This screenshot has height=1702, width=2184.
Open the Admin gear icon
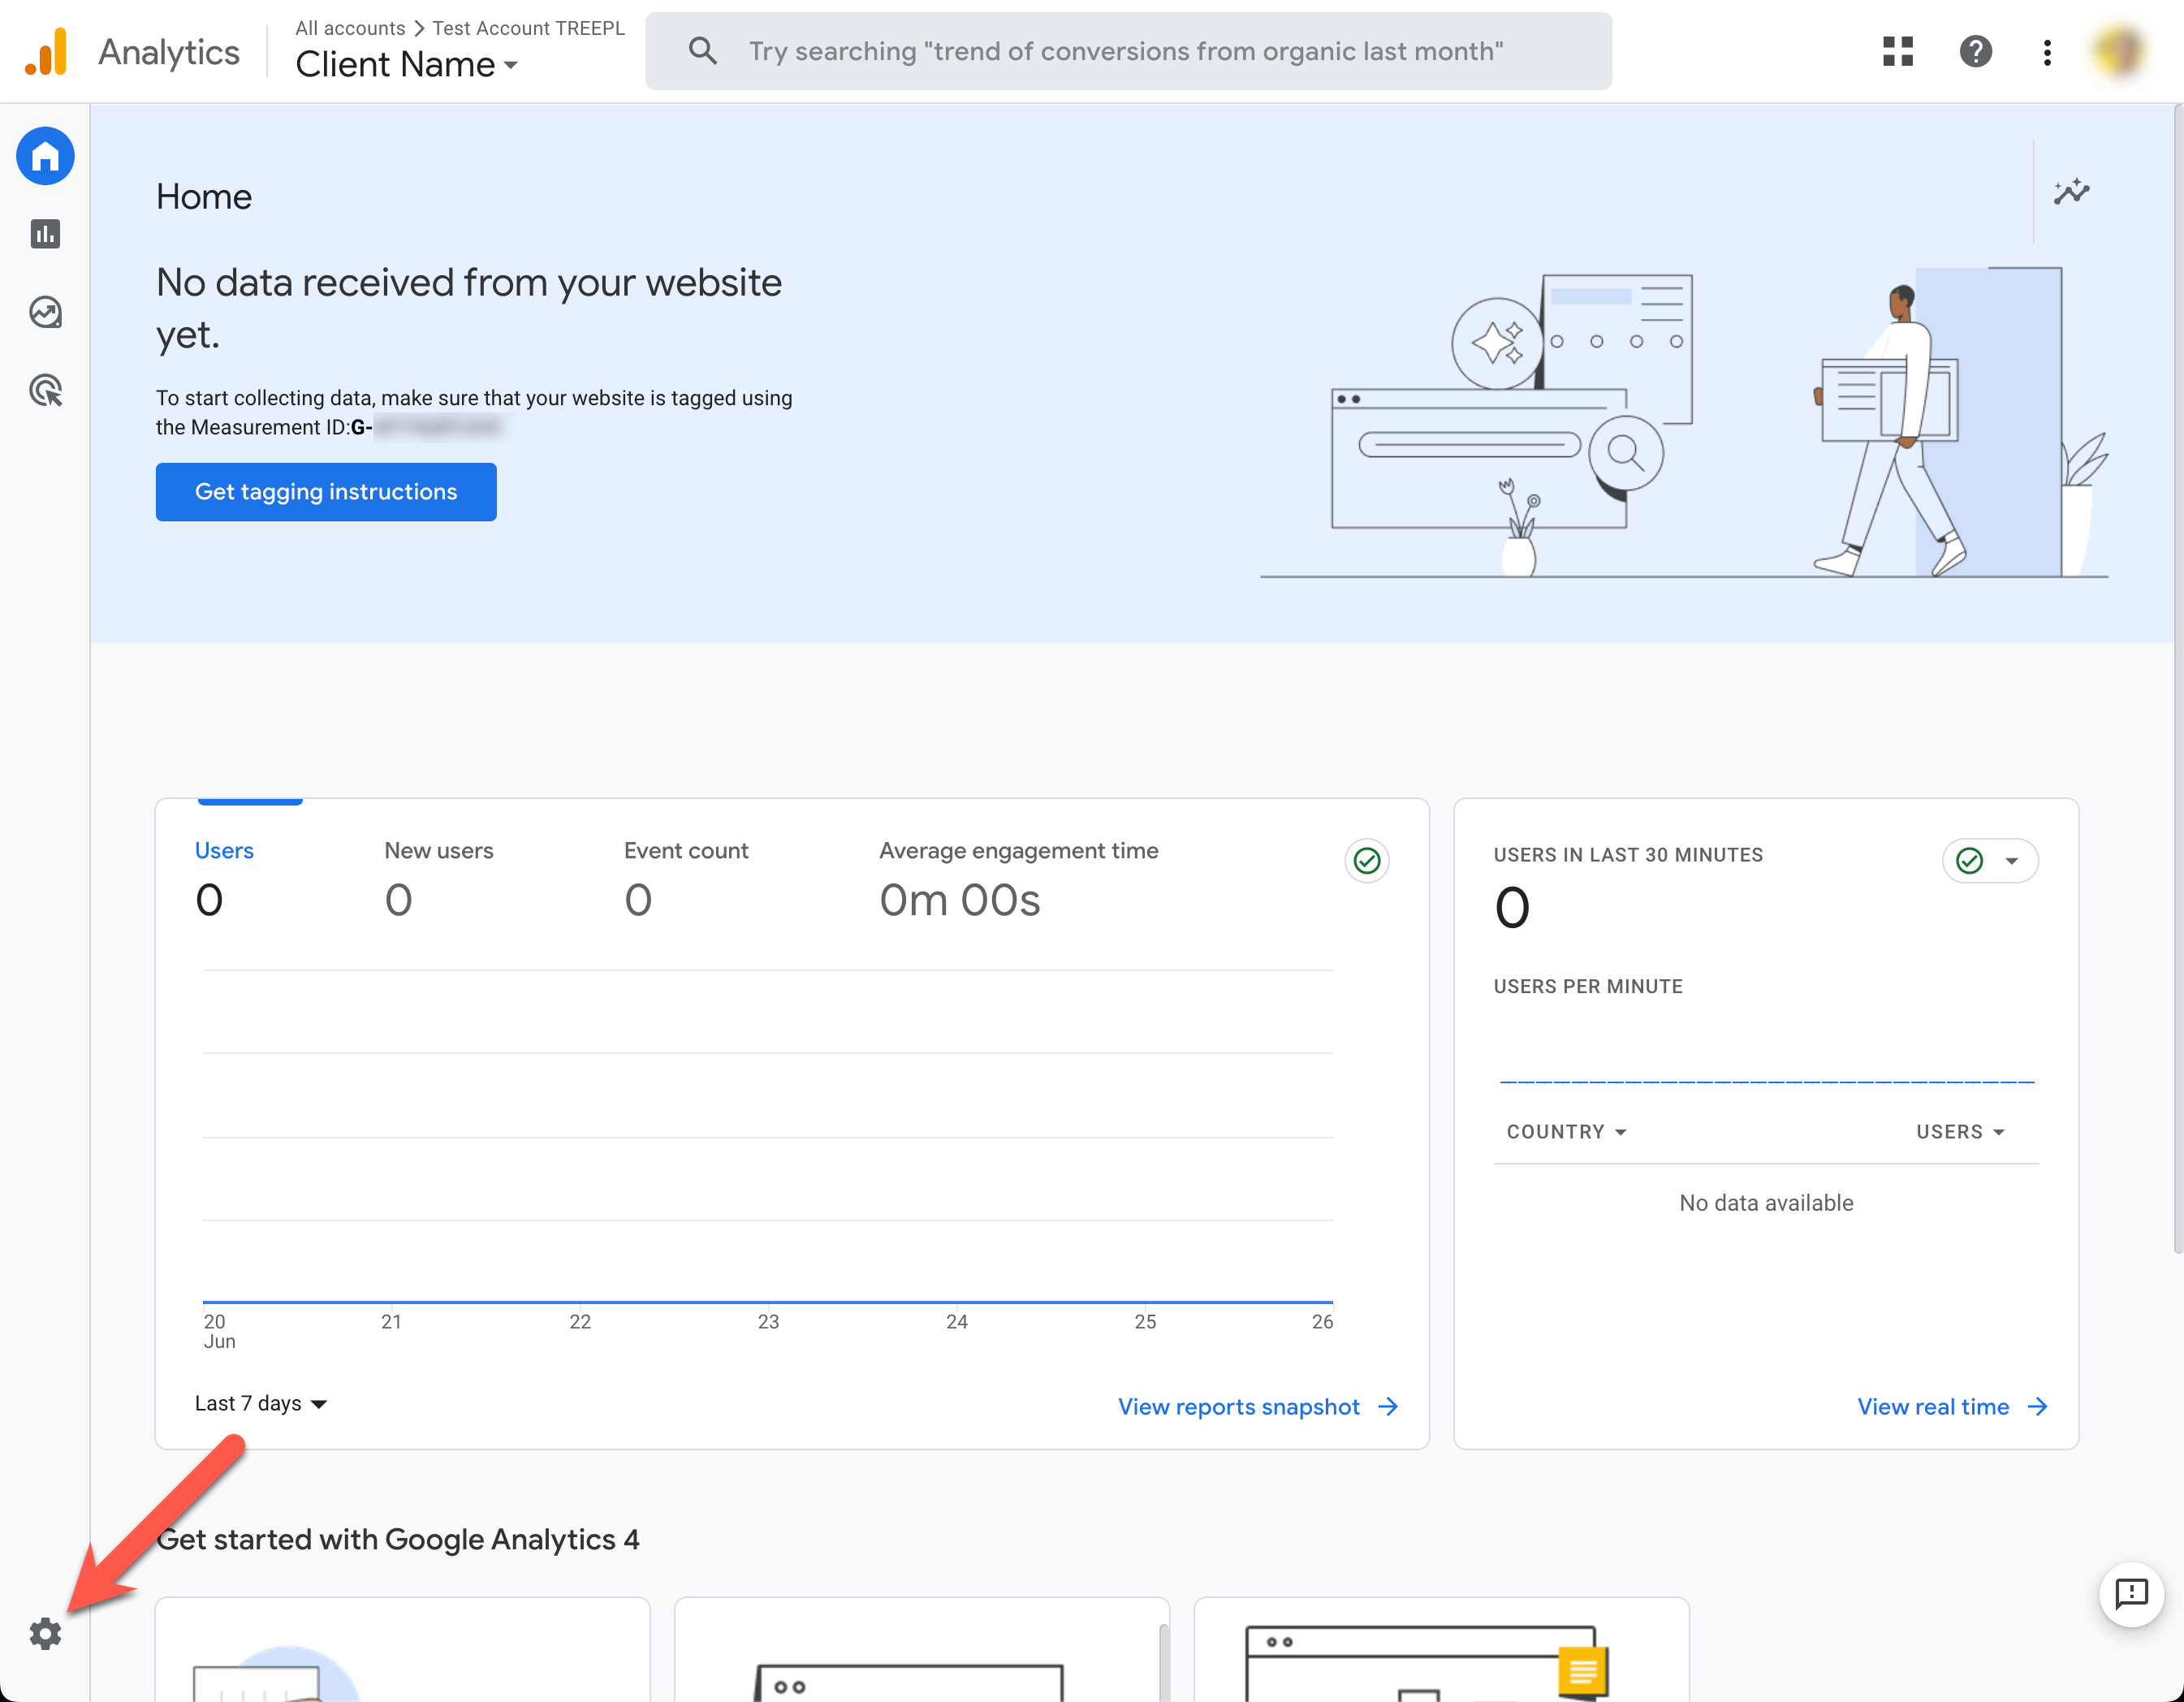(x=45, y=1634)
